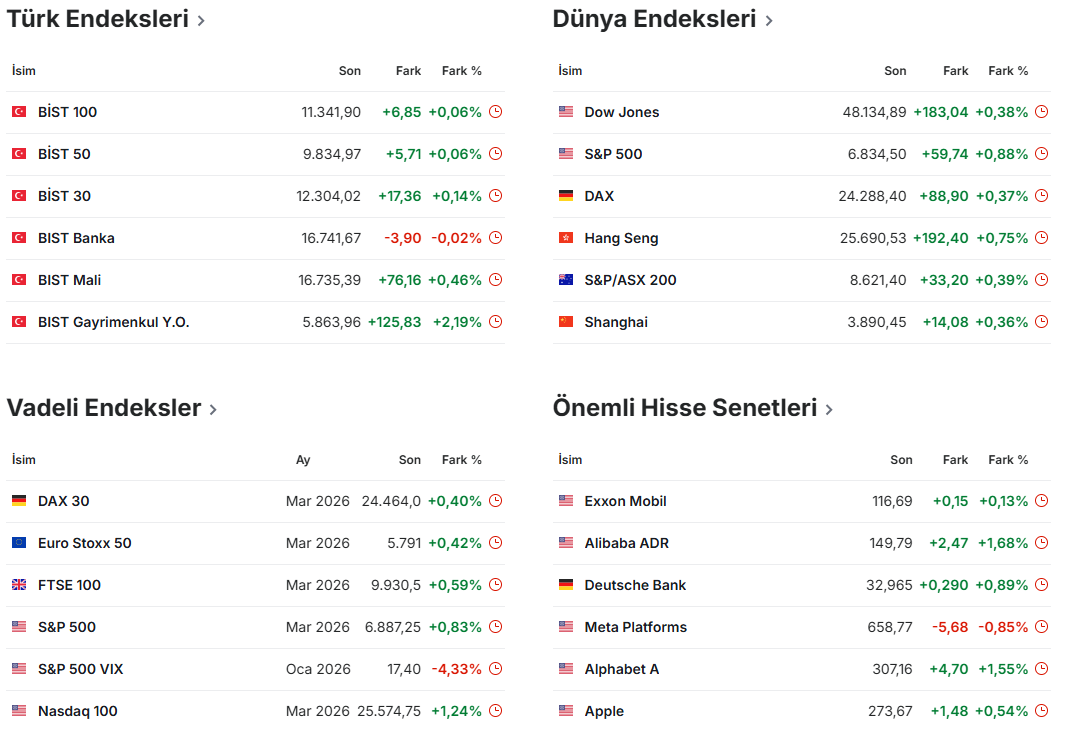The image size is (1083, 731).
Task: Open the Nasdaq 100 futures link
Action: pyautogui.click(x=77, y=711)
